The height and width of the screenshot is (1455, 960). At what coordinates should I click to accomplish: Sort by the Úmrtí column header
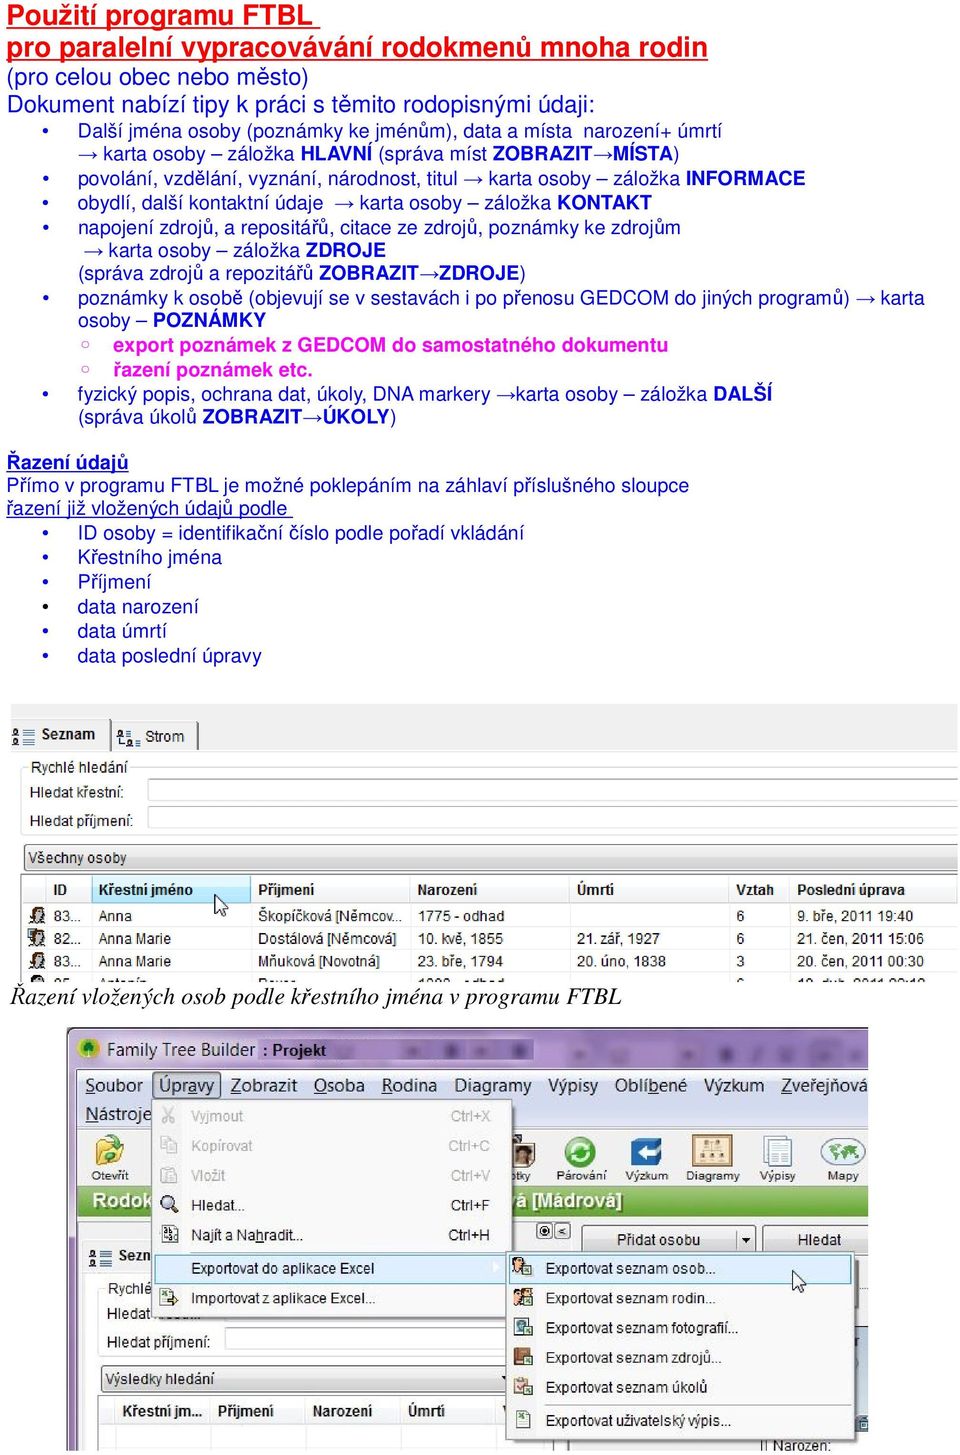649,890
